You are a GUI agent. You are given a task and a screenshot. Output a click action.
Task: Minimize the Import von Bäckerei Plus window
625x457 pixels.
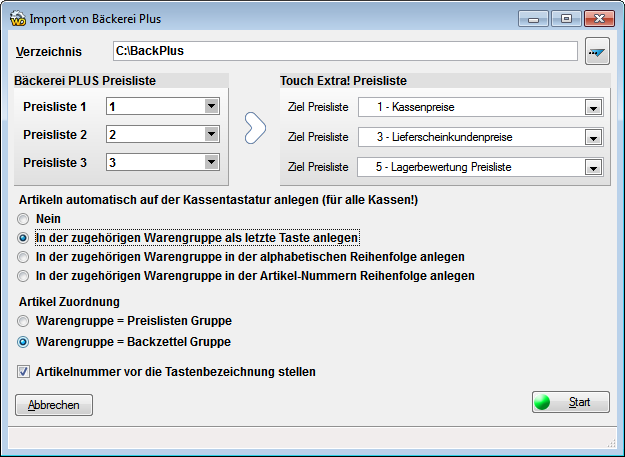pos(533,19)
